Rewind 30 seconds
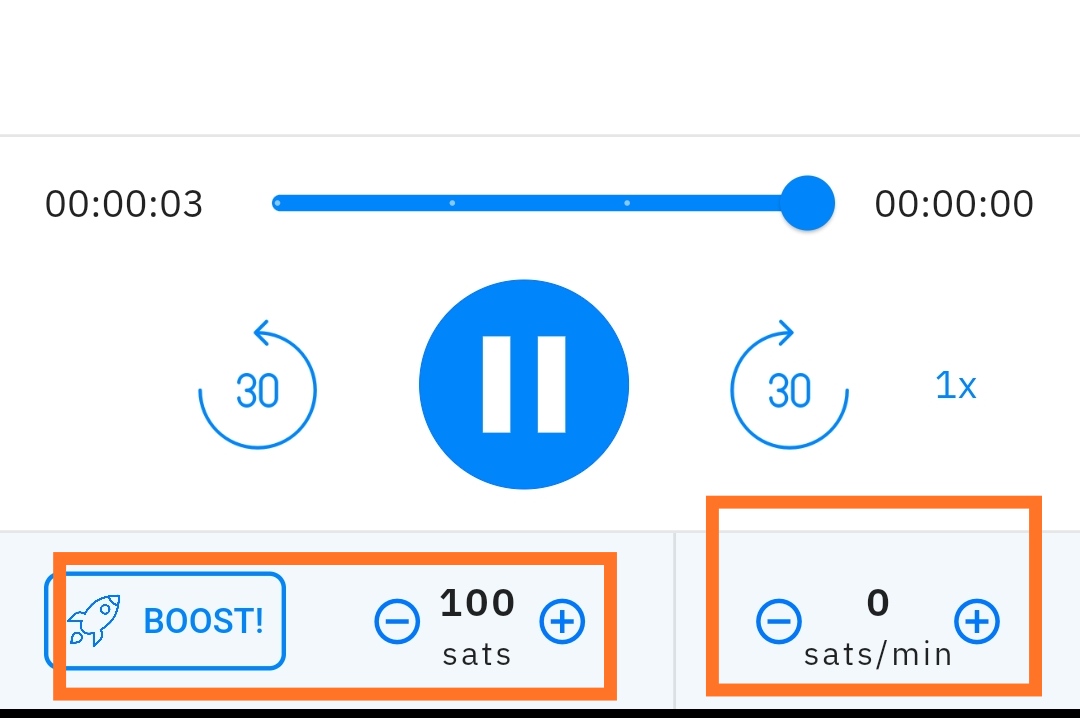Image resolution: width=1080 pixels, height=718 pixels. [258, 387]
